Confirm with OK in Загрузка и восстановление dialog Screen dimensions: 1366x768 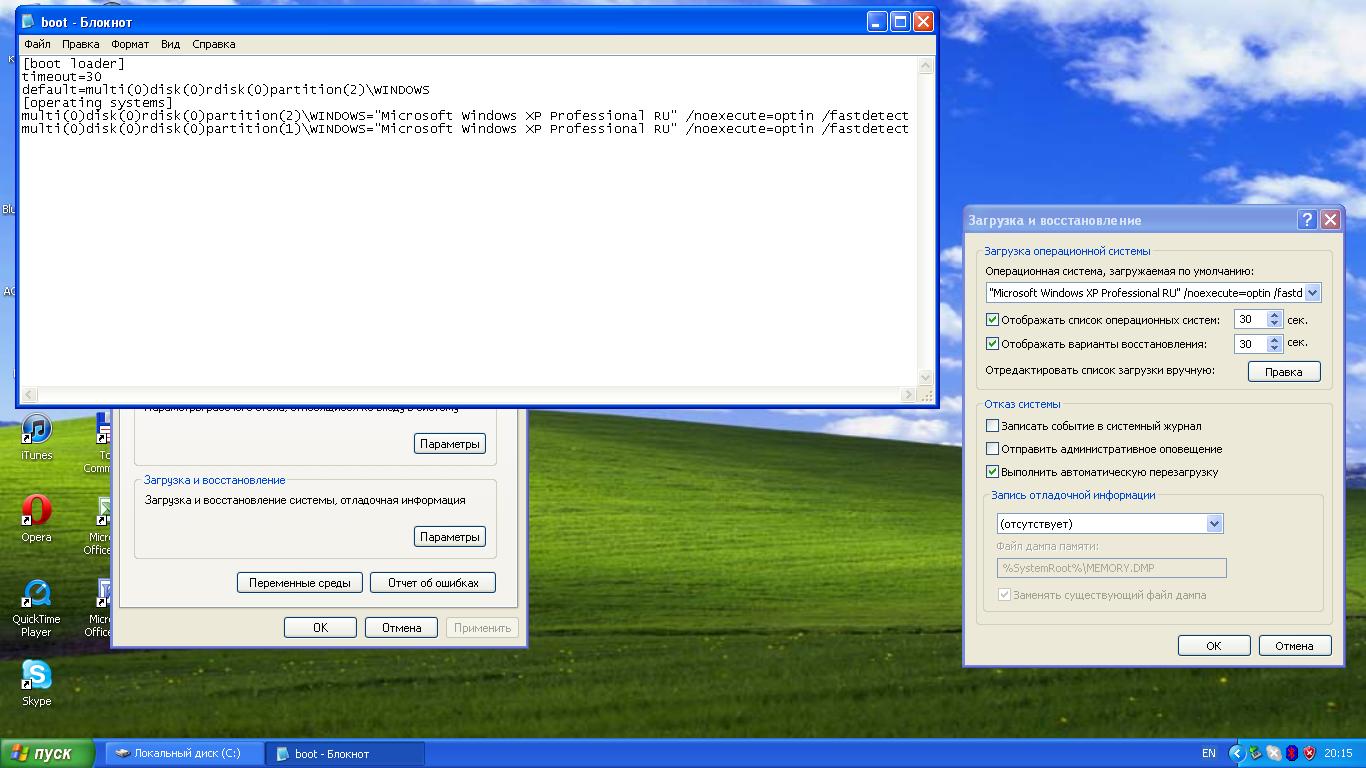(1214, 645)
